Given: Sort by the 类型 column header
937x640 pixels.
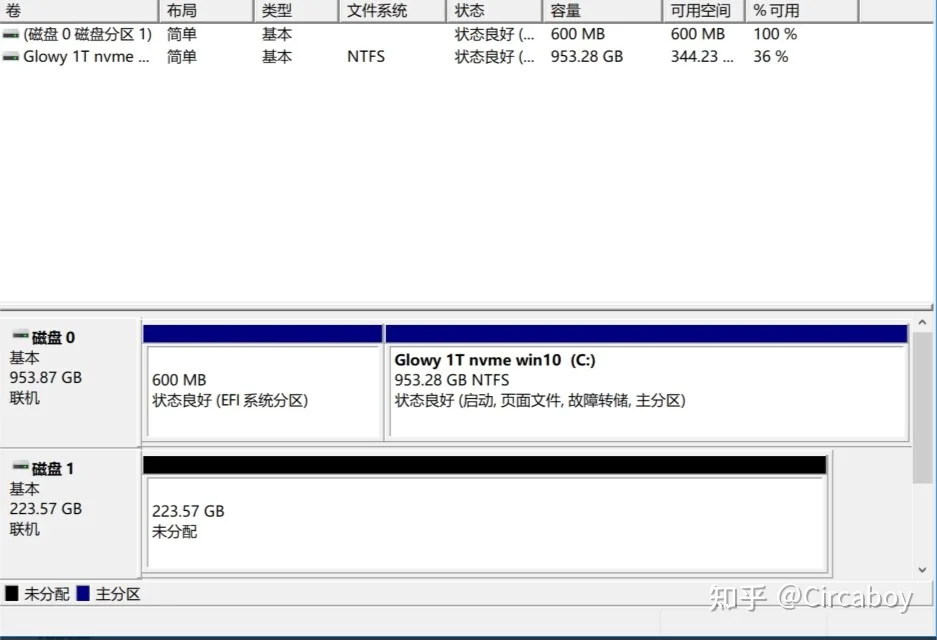Looking at the screenshot, I should click(x=296, y=11).
